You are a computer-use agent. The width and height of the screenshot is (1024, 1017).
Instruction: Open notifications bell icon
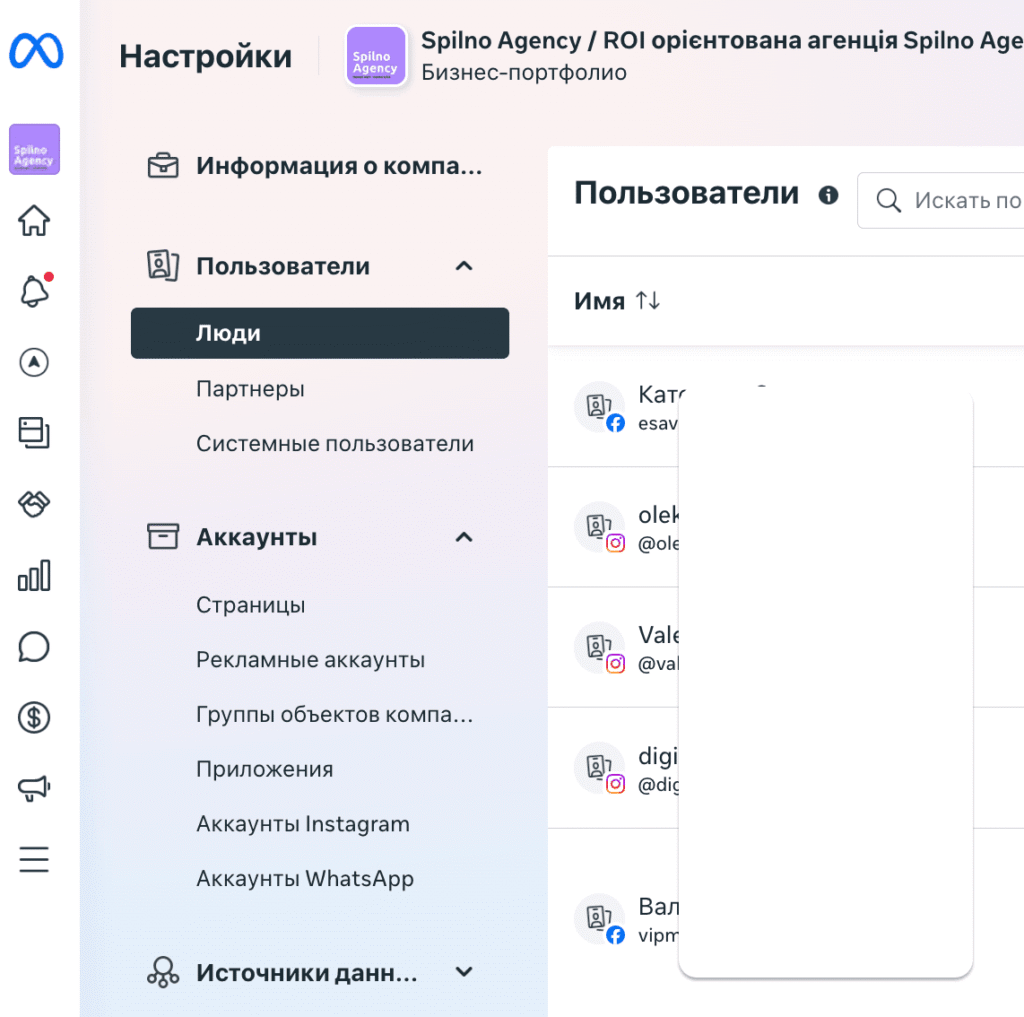coord(34,291)
